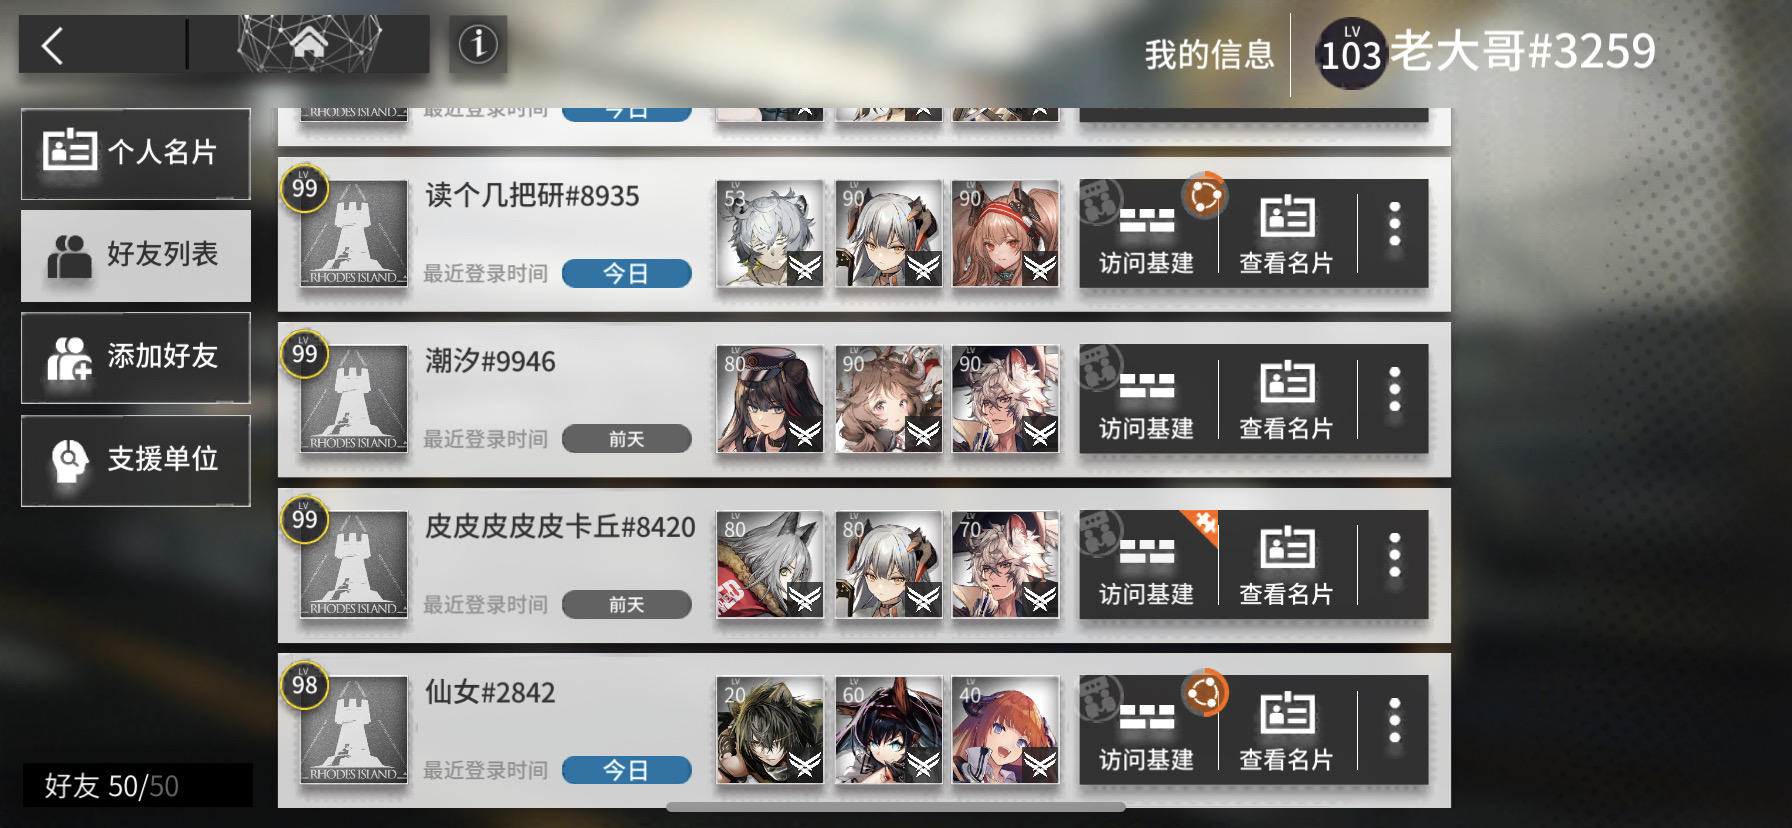Click player name 老大哥#3259
Viewport: 1792px width, 828px height.
1523,51
